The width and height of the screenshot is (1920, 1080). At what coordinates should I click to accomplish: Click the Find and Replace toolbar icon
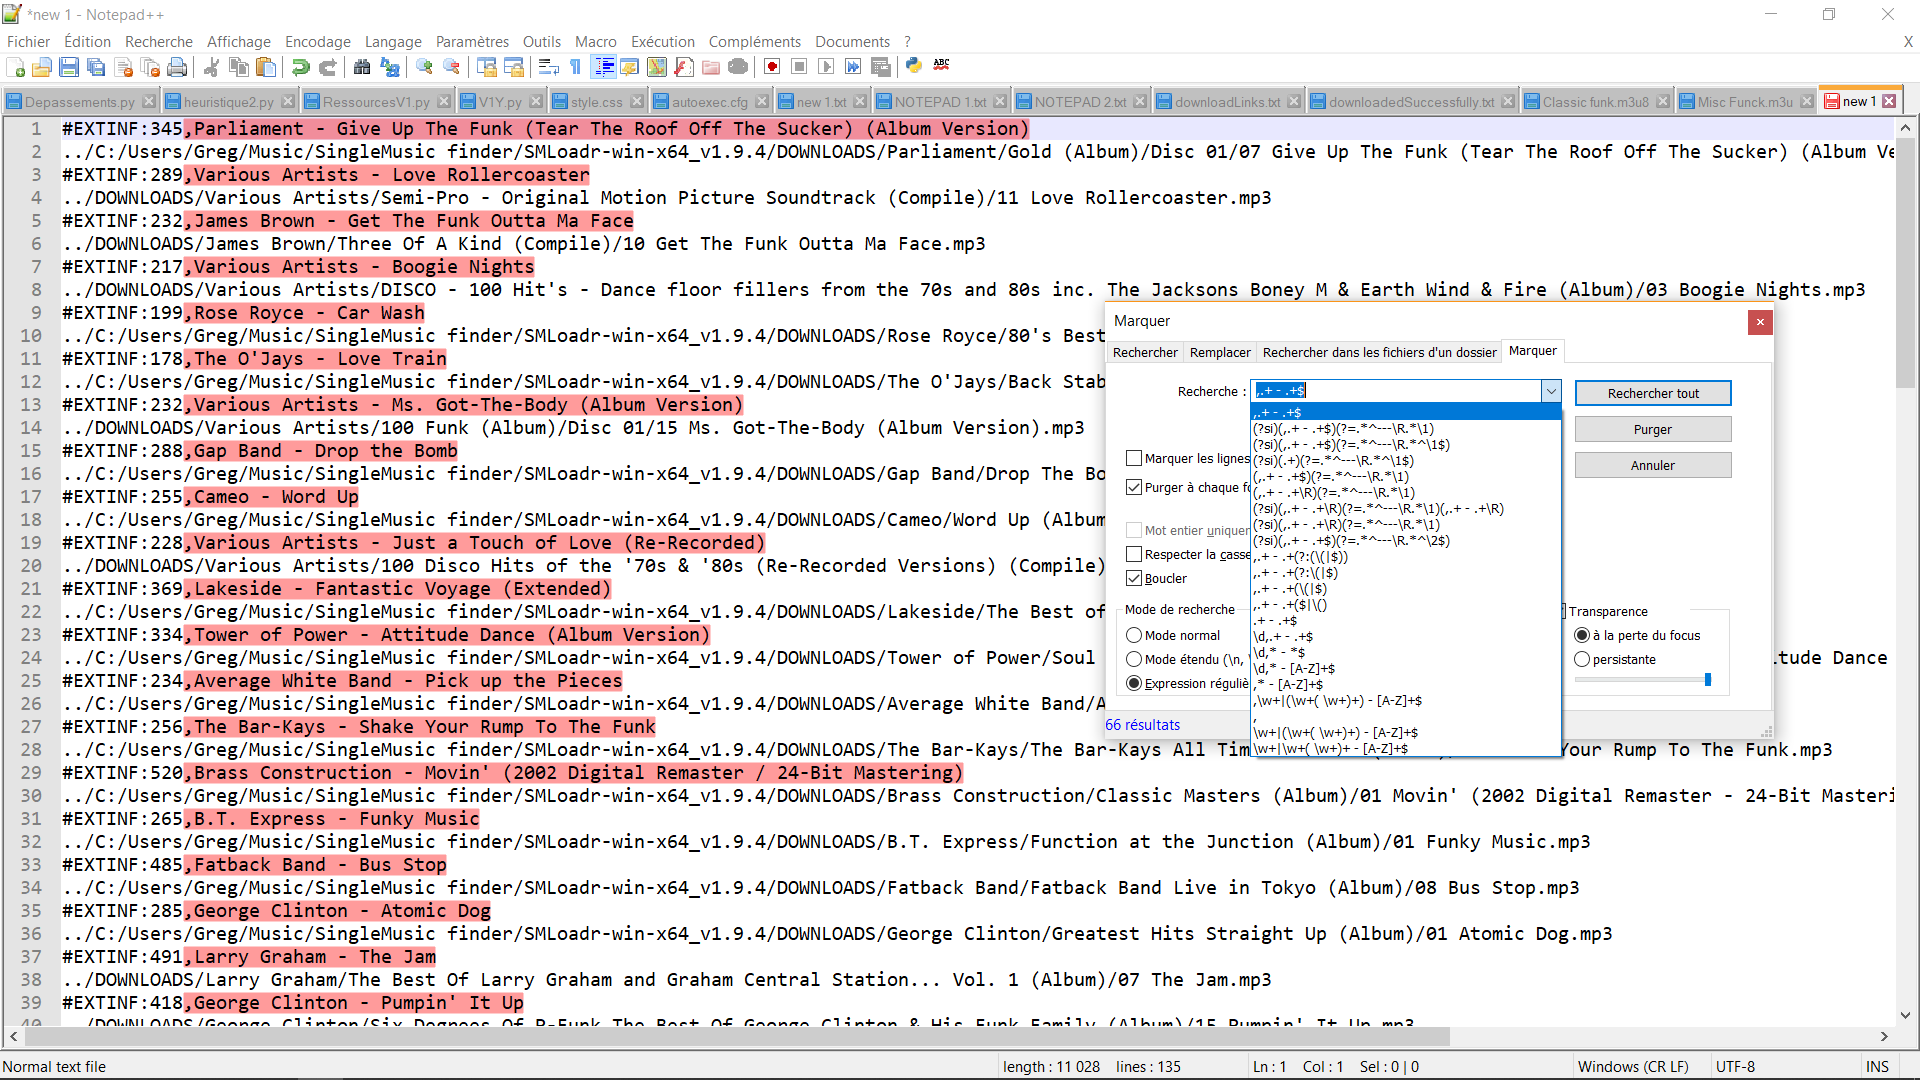[390, 67]
